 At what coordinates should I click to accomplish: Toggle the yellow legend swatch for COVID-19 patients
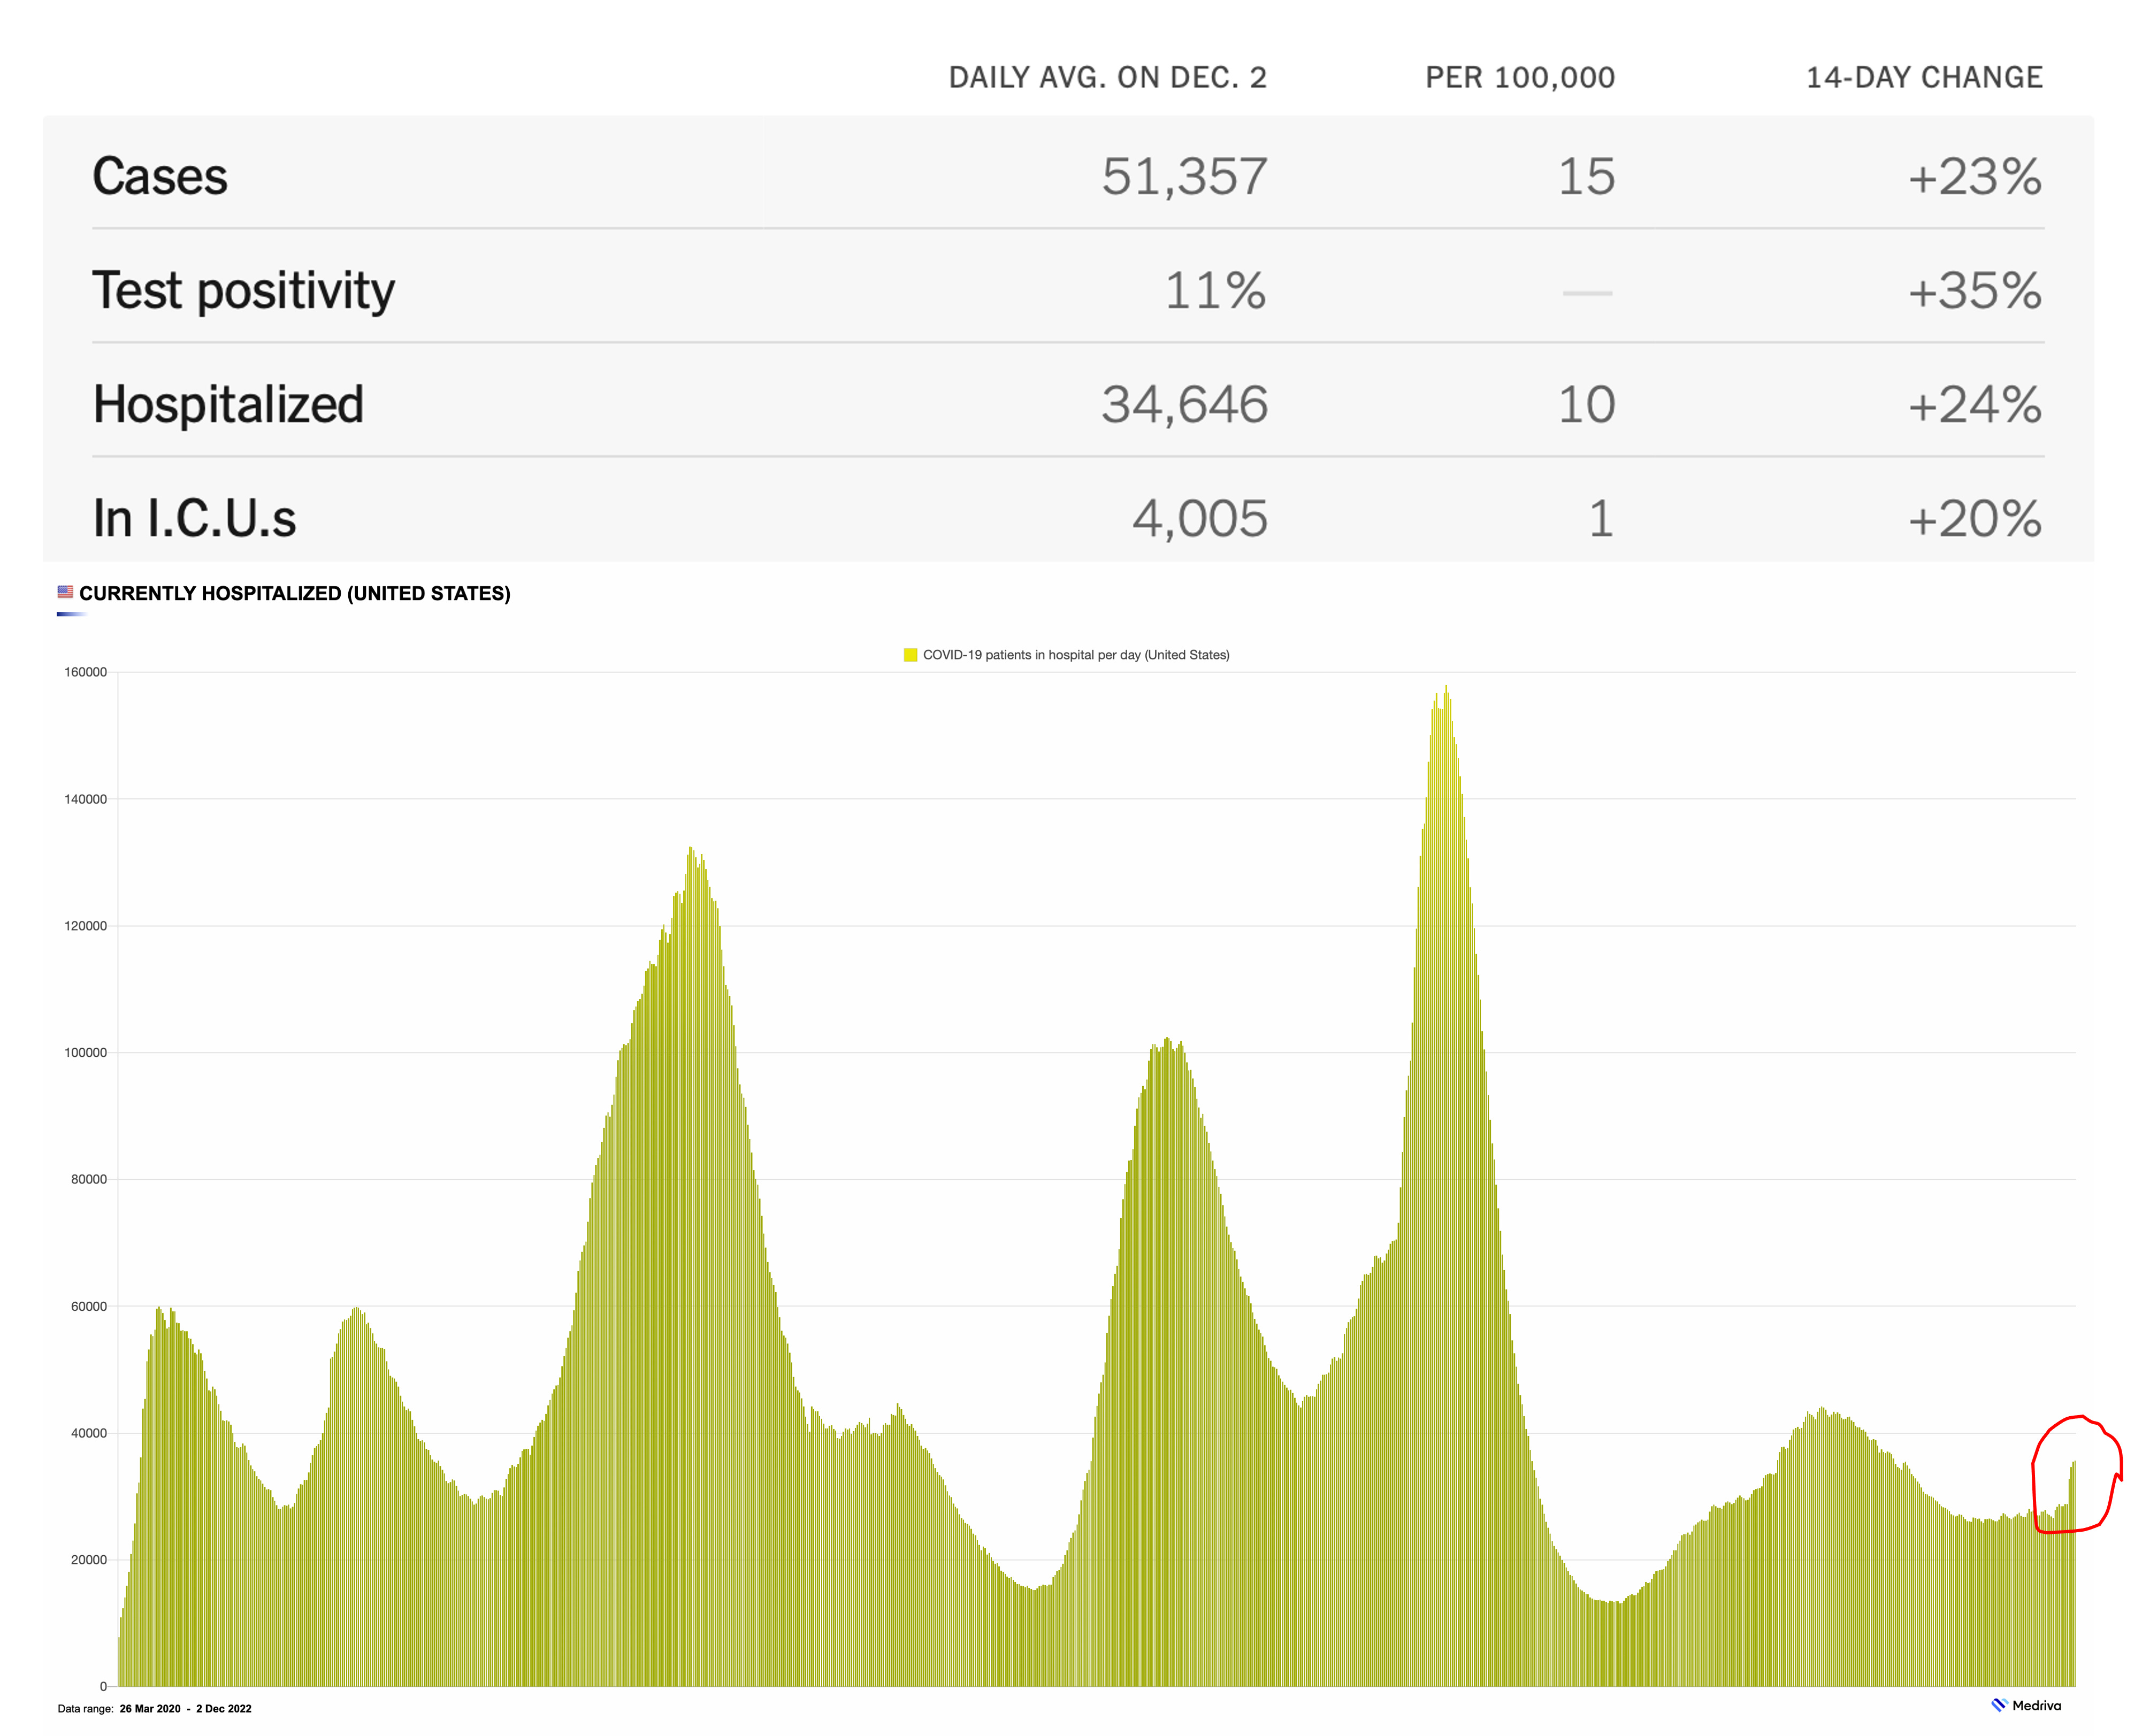pyautogui.click(x=910, y=655)
